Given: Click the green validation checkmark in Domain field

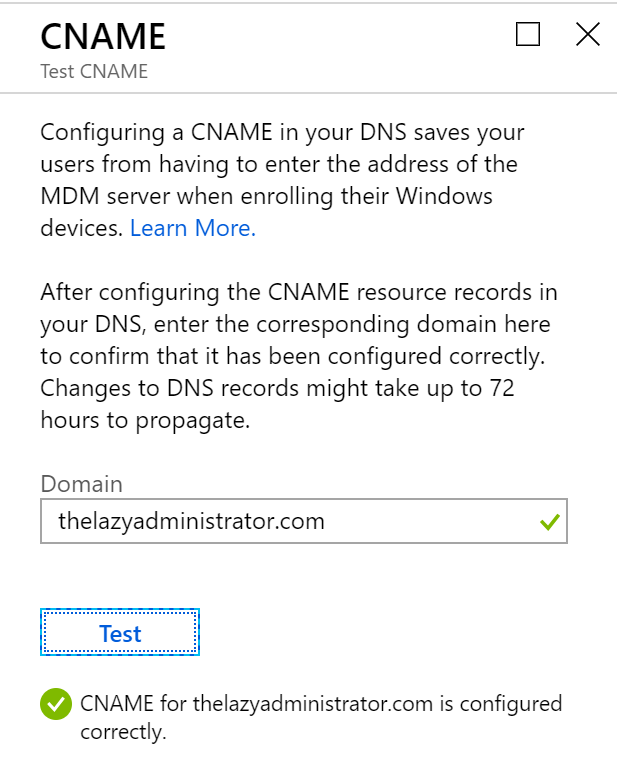Looking at the screenshot, I should click(550, 522).
